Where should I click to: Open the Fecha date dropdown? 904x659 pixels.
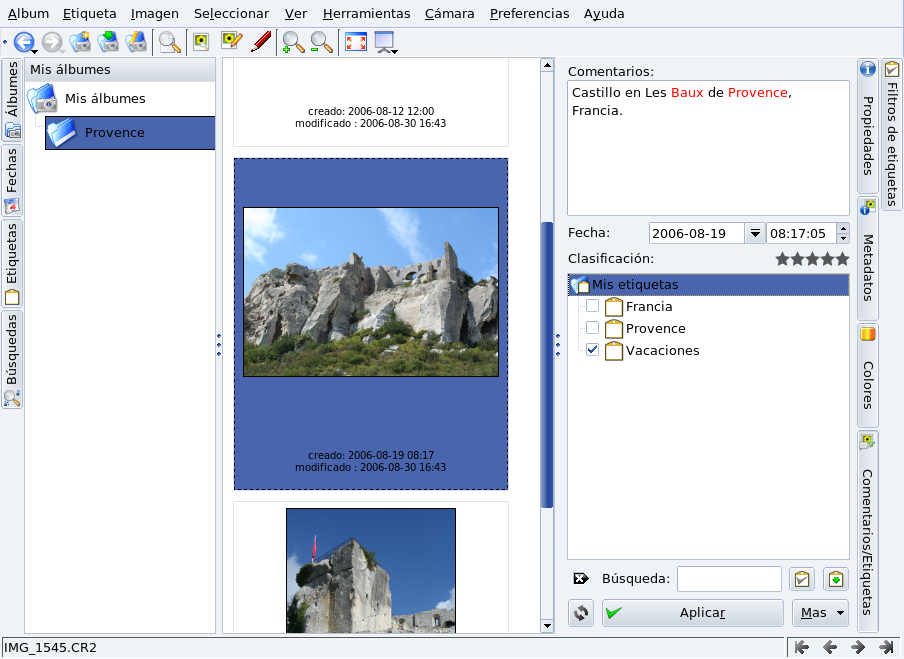coord(754,233)
